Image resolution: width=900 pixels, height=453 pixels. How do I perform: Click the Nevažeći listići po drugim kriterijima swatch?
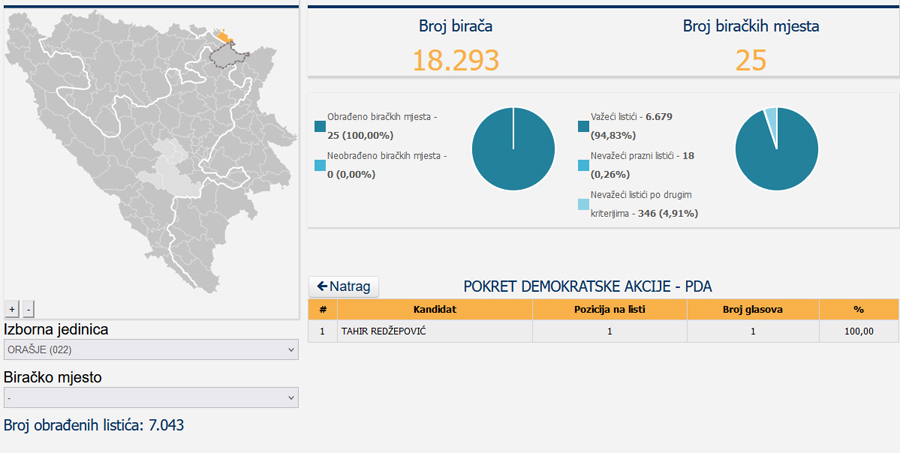(x=584, y=204)
